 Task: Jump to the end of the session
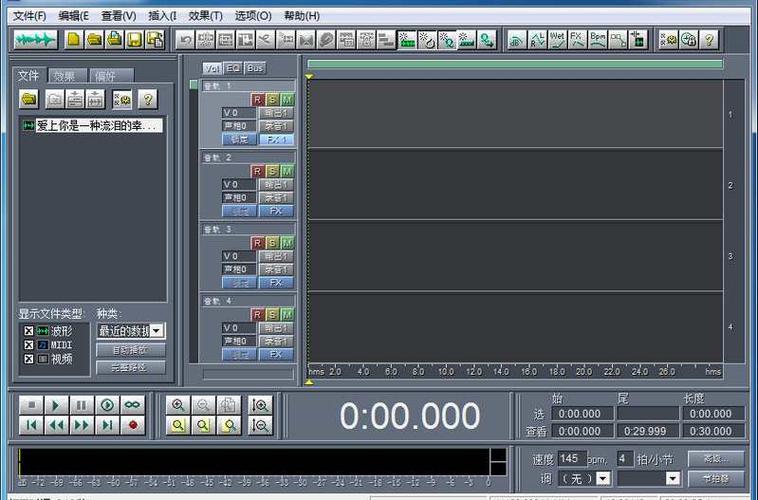coord(107,426)
